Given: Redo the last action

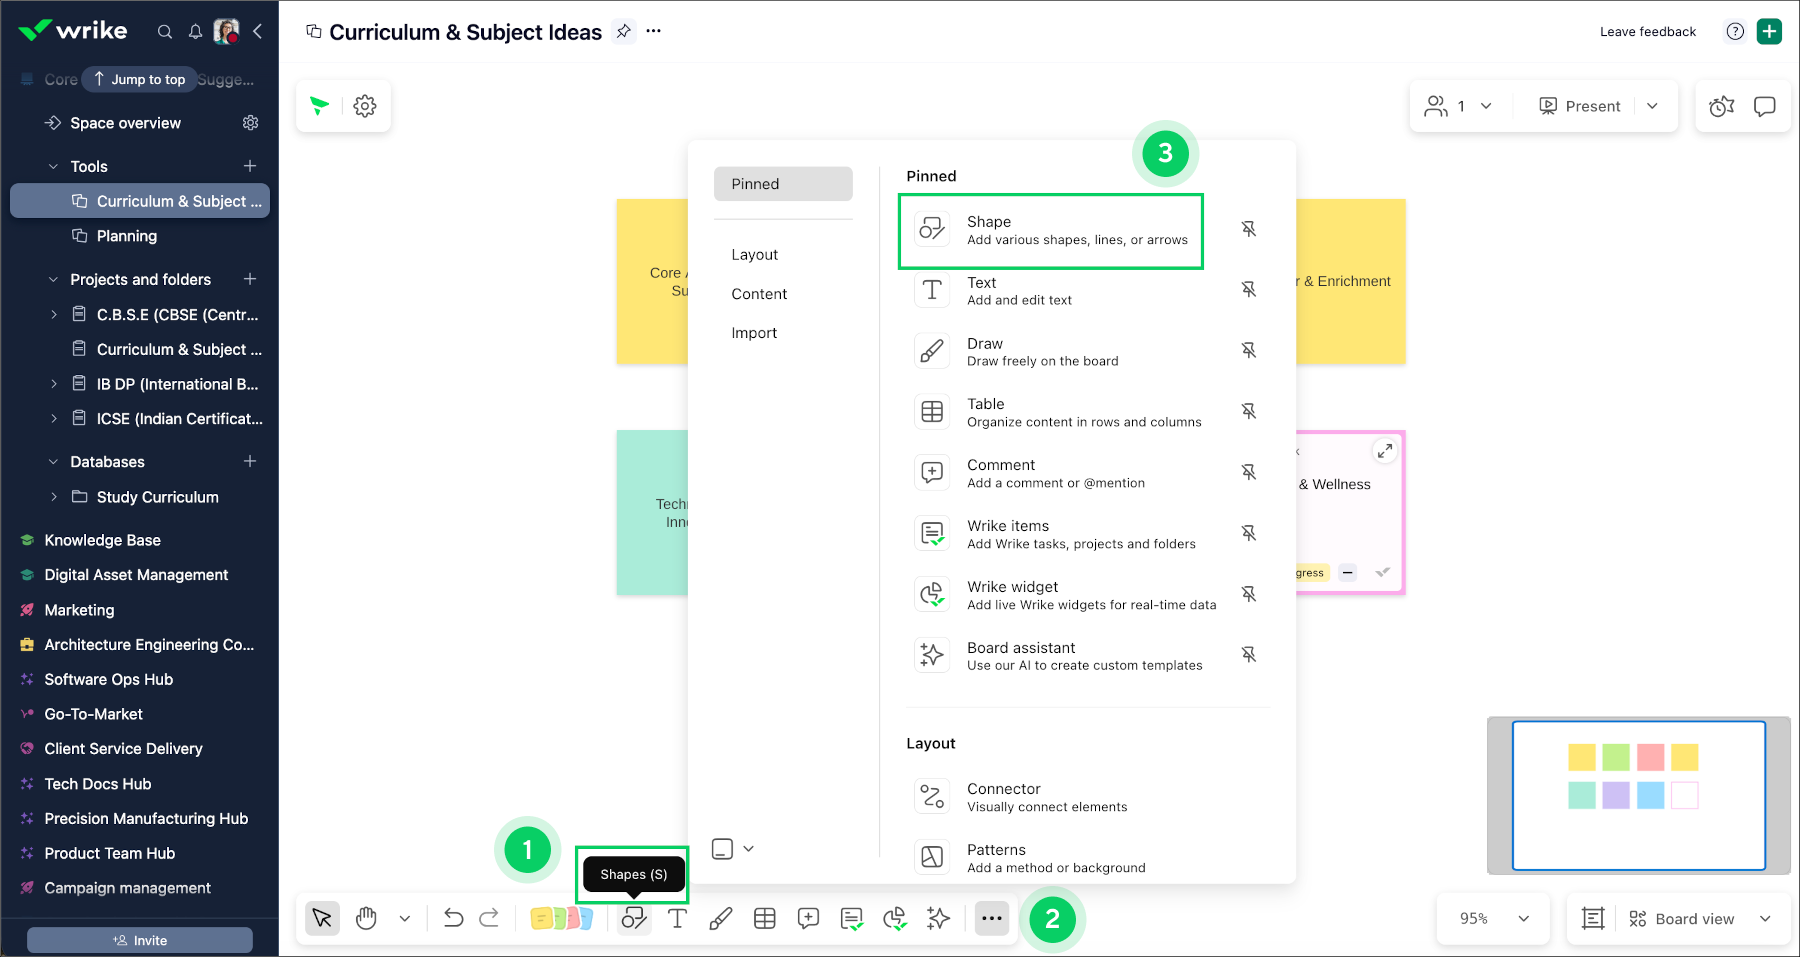Looking at the screenshot, I should click(x=489, y=918).
